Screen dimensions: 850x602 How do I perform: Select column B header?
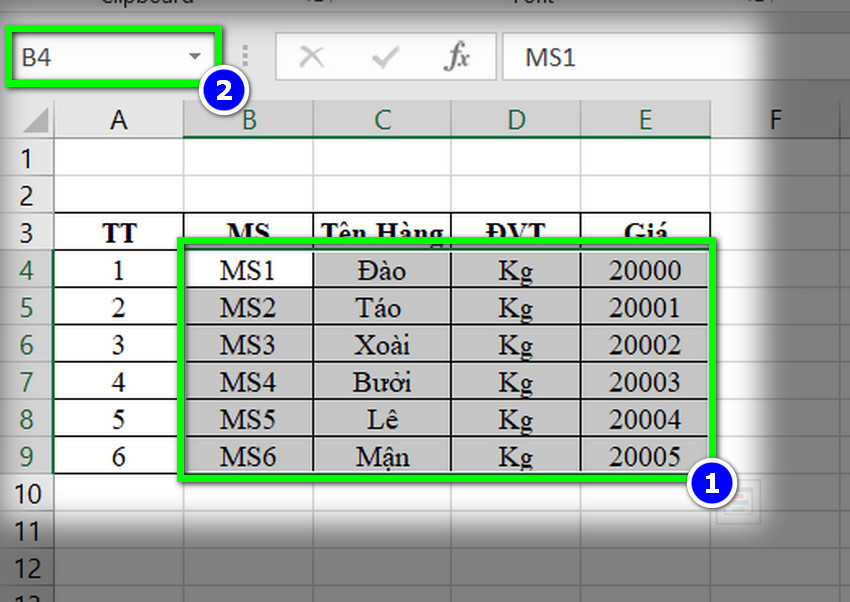248,119
